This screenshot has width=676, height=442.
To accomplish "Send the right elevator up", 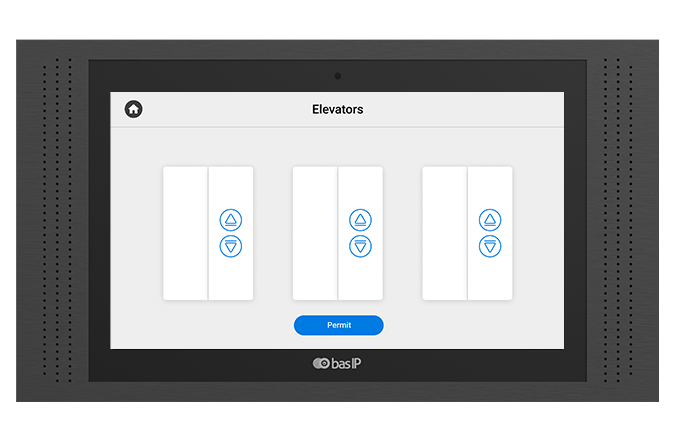I will click(x=490, y=220).
